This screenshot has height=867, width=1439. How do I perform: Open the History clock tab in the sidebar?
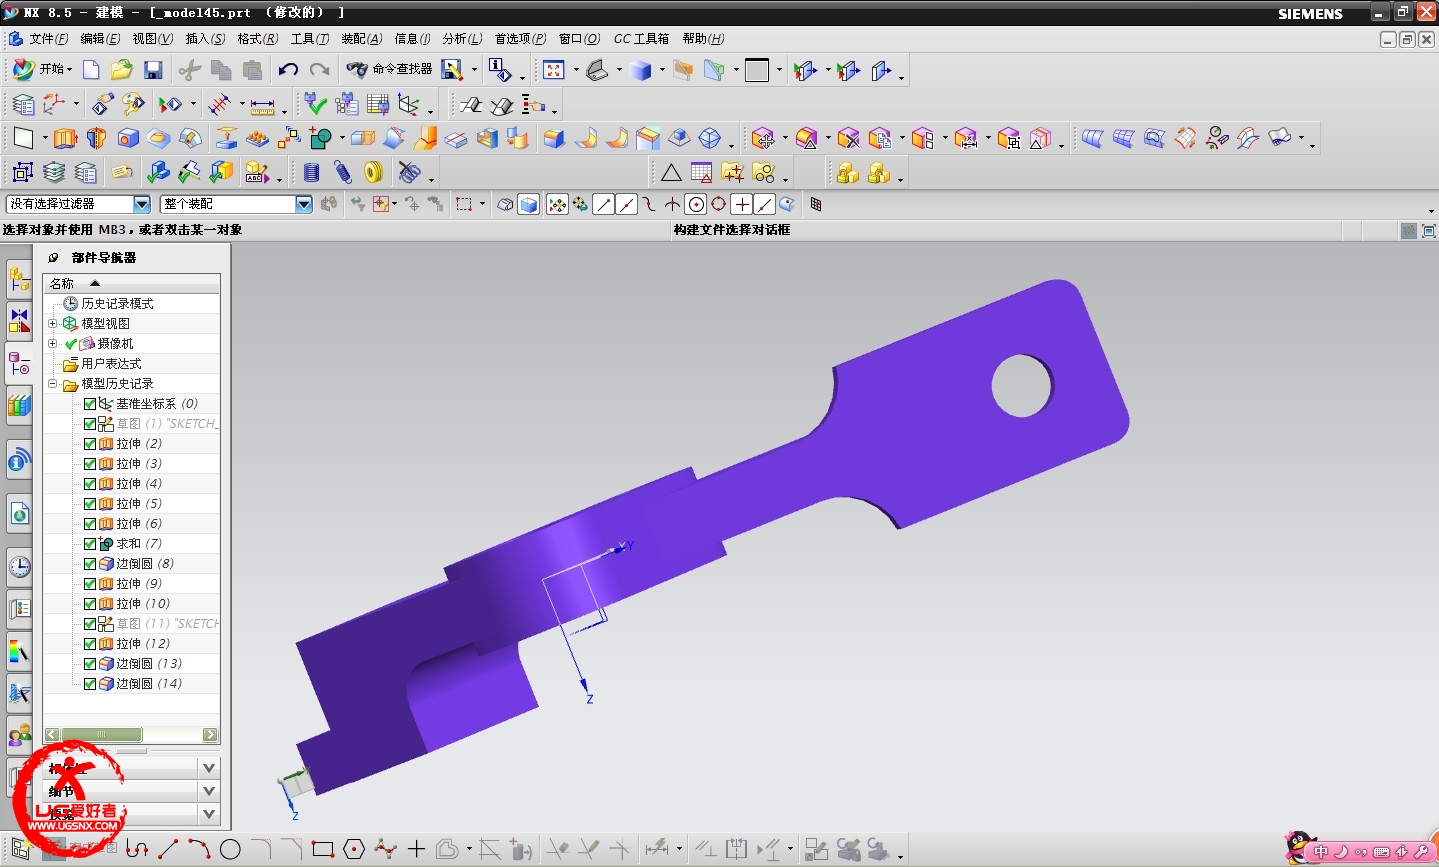tap(19, 567)
